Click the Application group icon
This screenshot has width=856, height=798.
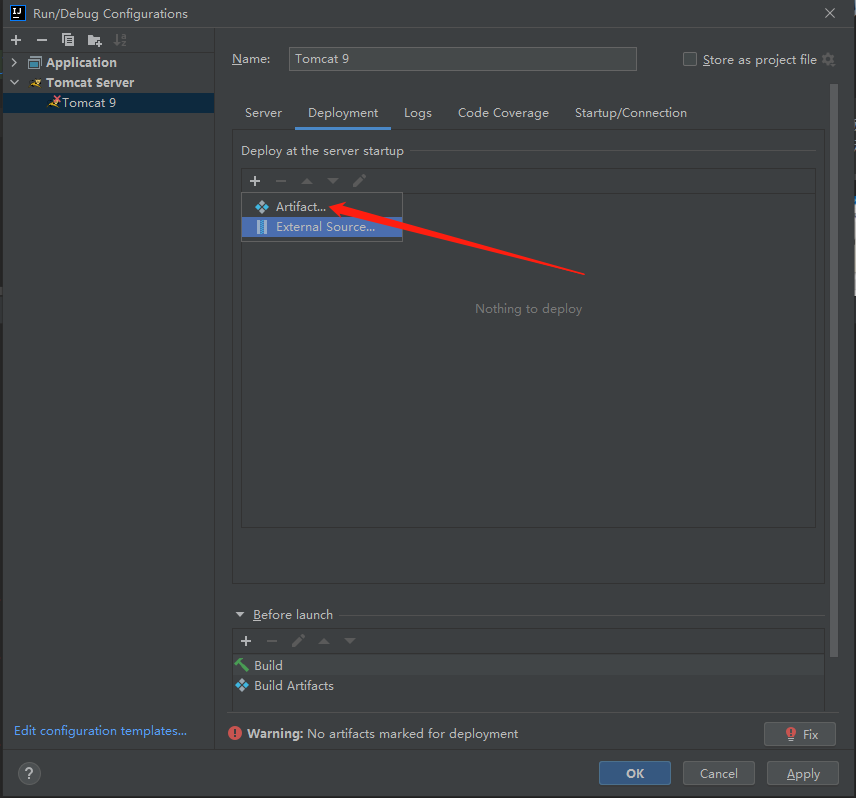35,63
